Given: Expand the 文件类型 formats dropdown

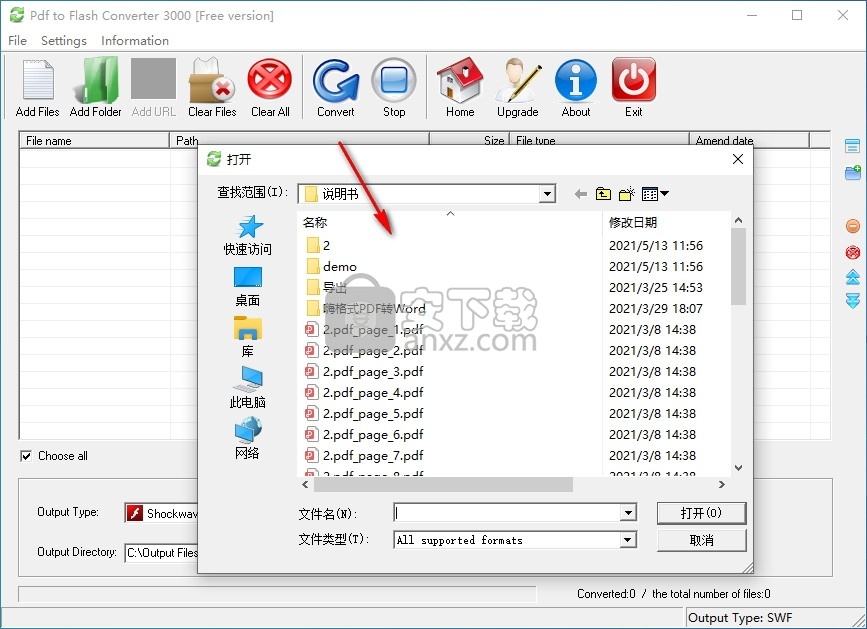Looking at the screenshot, I should tap(627, 539).
